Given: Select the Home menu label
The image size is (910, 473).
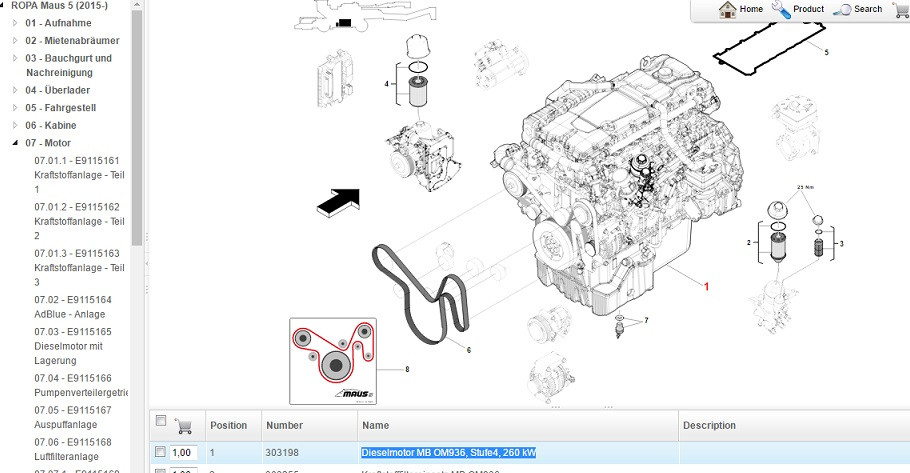Looking at the screenshot, I should click(x=751, y=9).
